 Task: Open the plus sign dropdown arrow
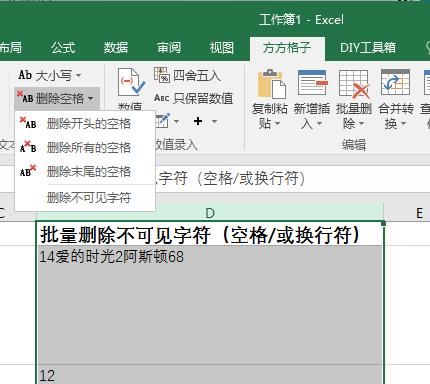[215, 121]
